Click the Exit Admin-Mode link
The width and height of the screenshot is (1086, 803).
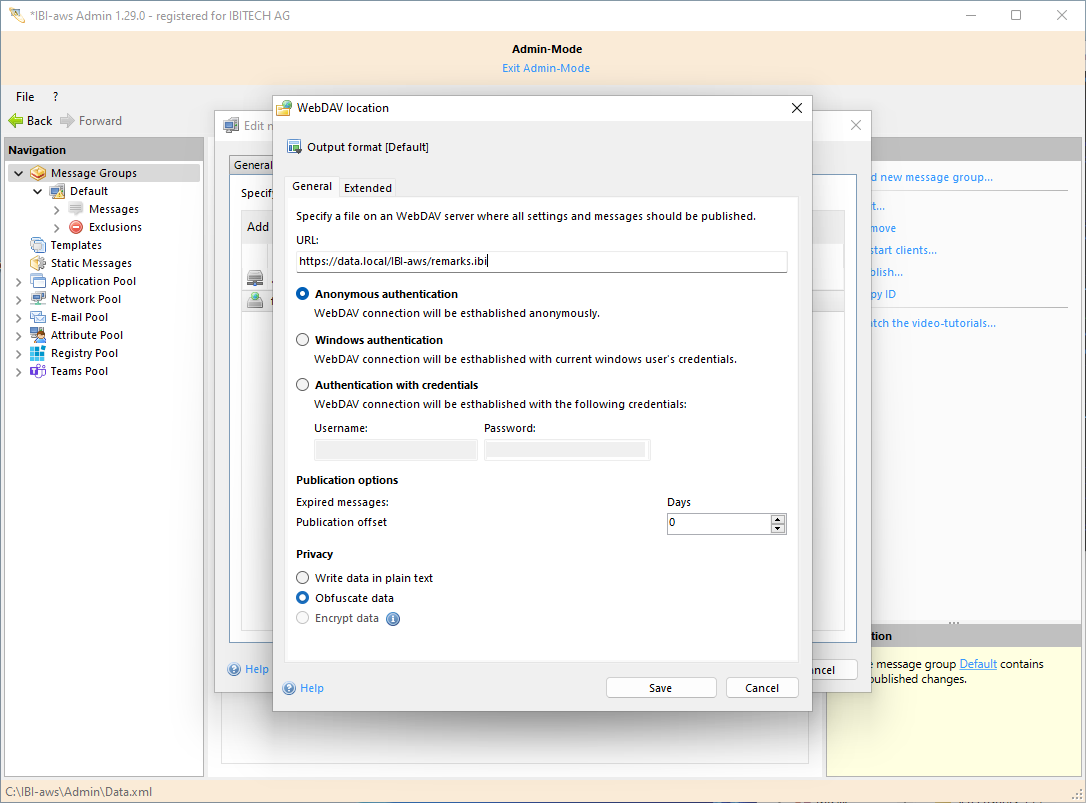pos(545,68)
